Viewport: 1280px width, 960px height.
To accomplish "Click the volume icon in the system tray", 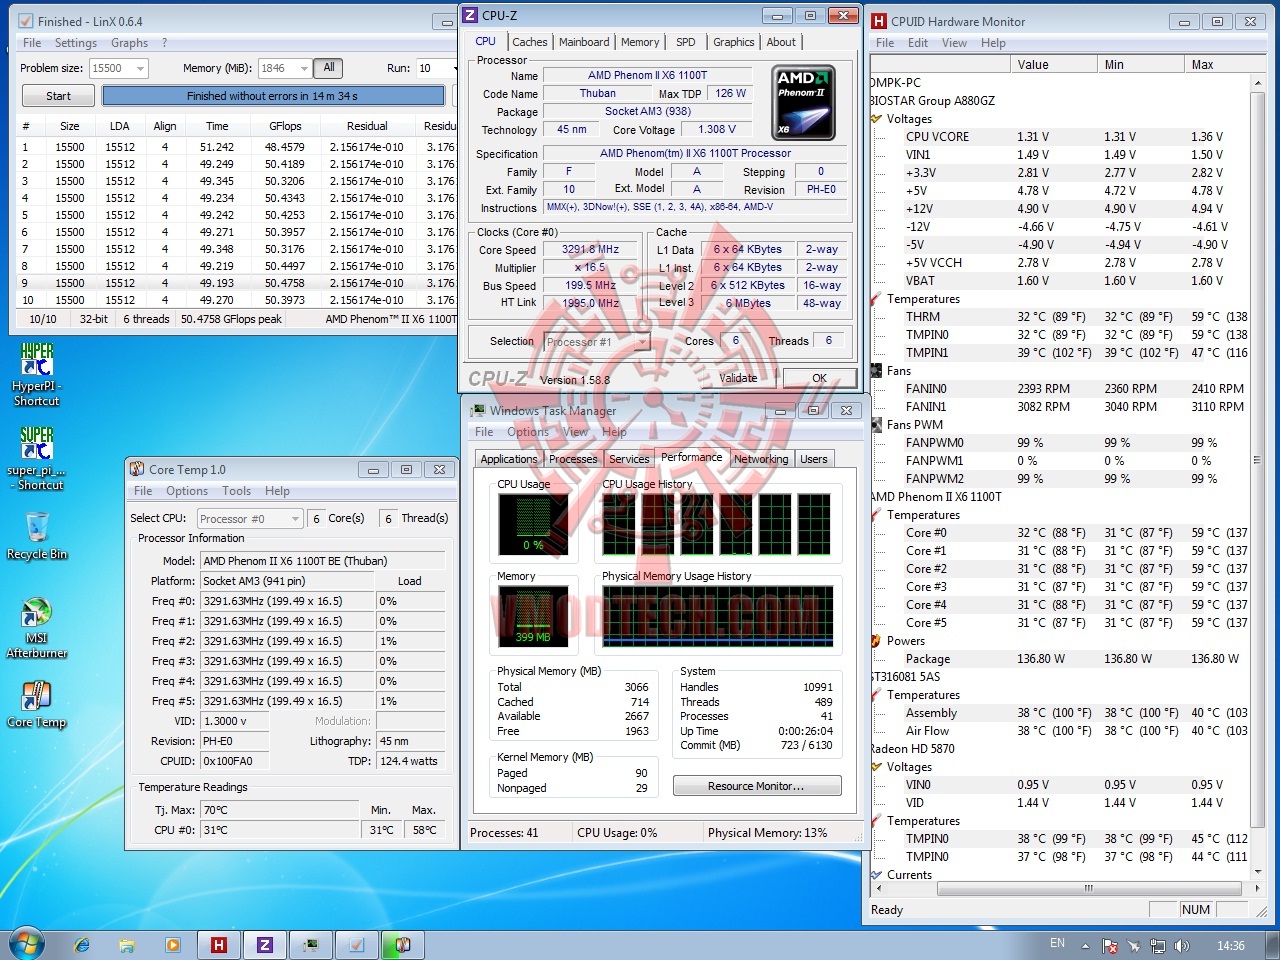I will tap(1182, 945).
